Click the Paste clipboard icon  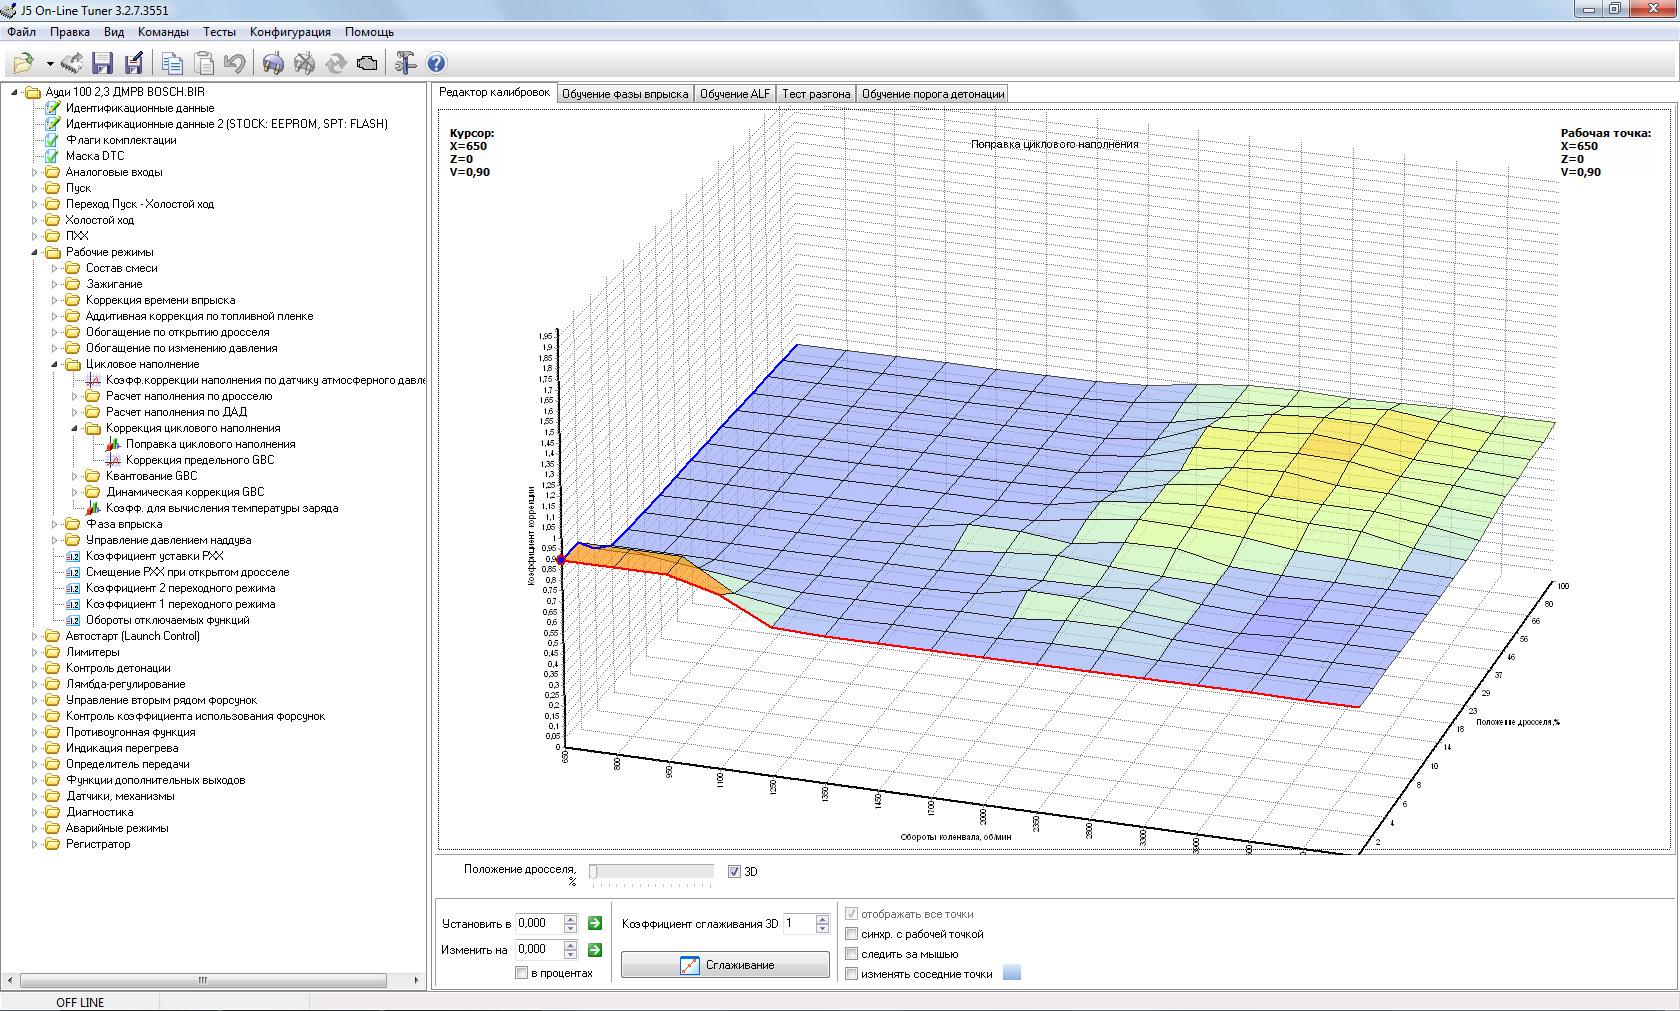click(x=203, y=64)
